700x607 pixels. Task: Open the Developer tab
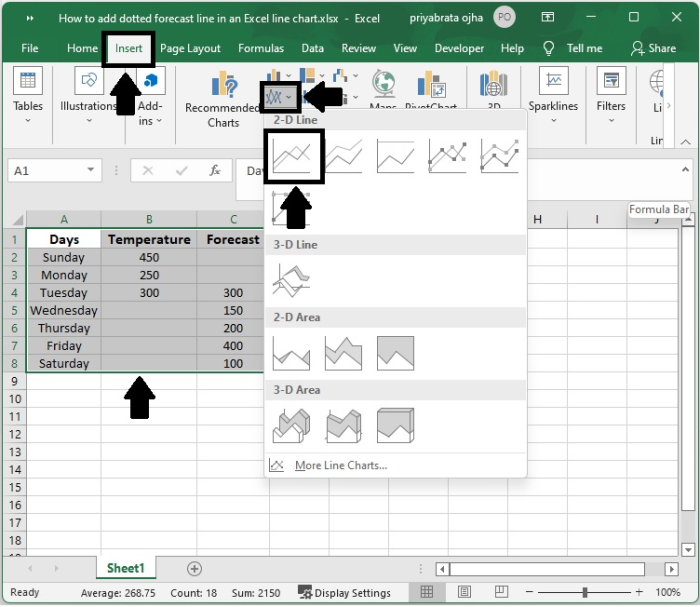(x=459, y=48)
